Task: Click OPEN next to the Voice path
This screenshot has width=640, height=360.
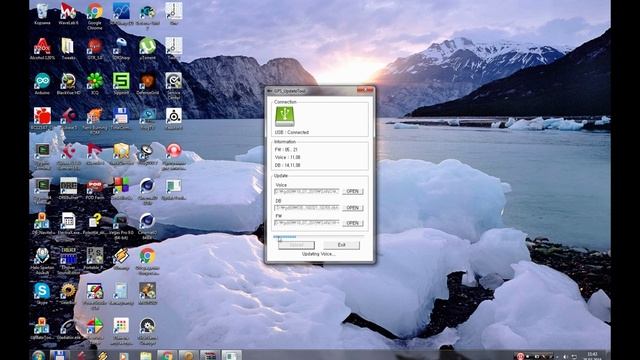Action: [x=353, y=191]
